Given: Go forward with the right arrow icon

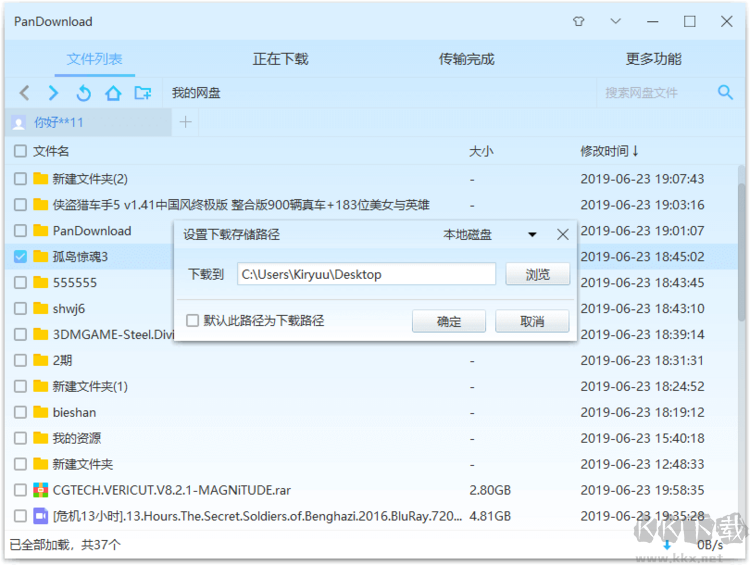Looking at the screenshot, I should [53, 92].
